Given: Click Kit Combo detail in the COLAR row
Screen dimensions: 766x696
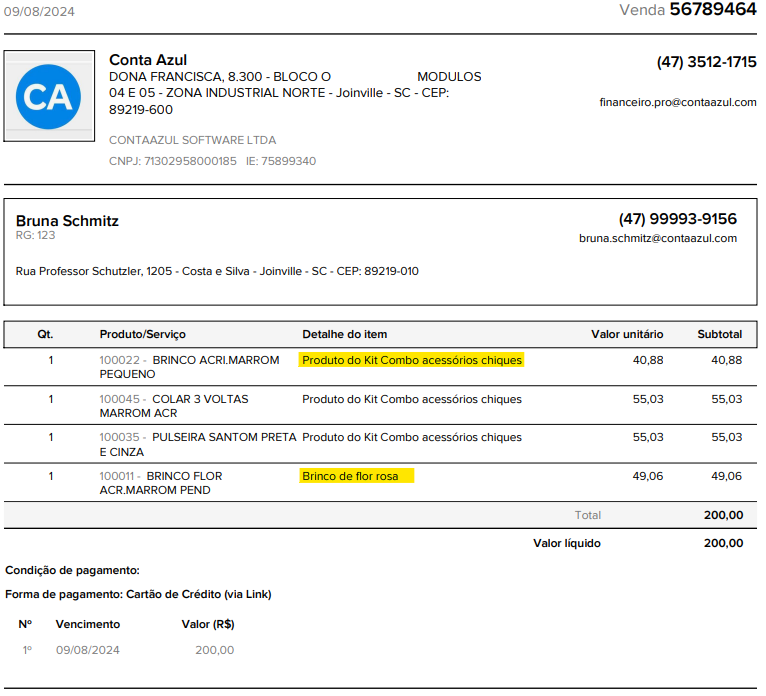Looking at the screenshot, I should point(412,400).
